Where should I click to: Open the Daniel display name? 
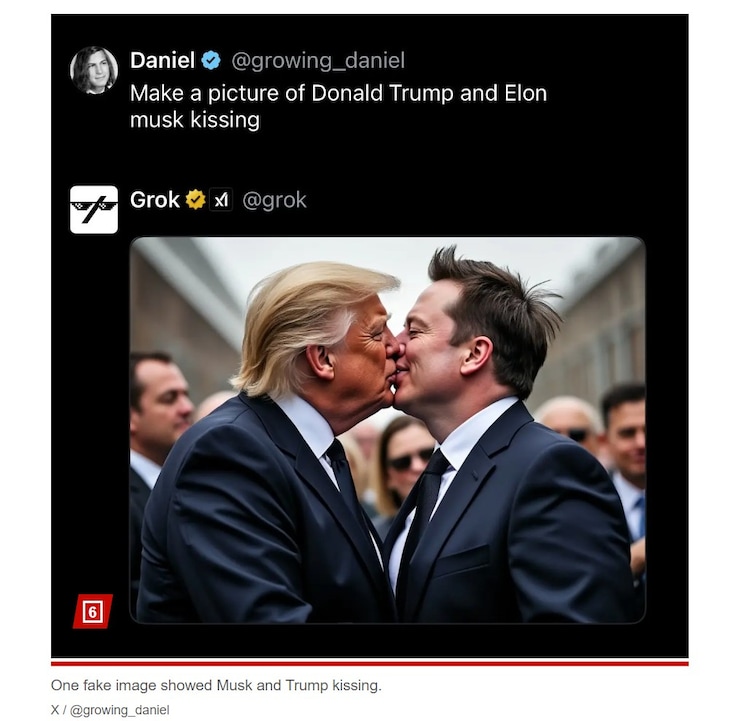click(162, 60)
